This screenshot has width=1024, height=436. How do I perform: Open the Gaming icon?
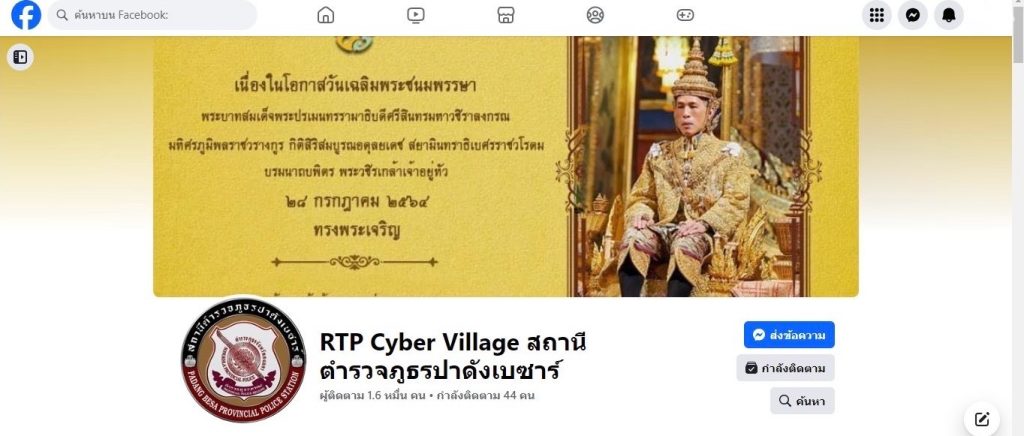tap(685, 15)
